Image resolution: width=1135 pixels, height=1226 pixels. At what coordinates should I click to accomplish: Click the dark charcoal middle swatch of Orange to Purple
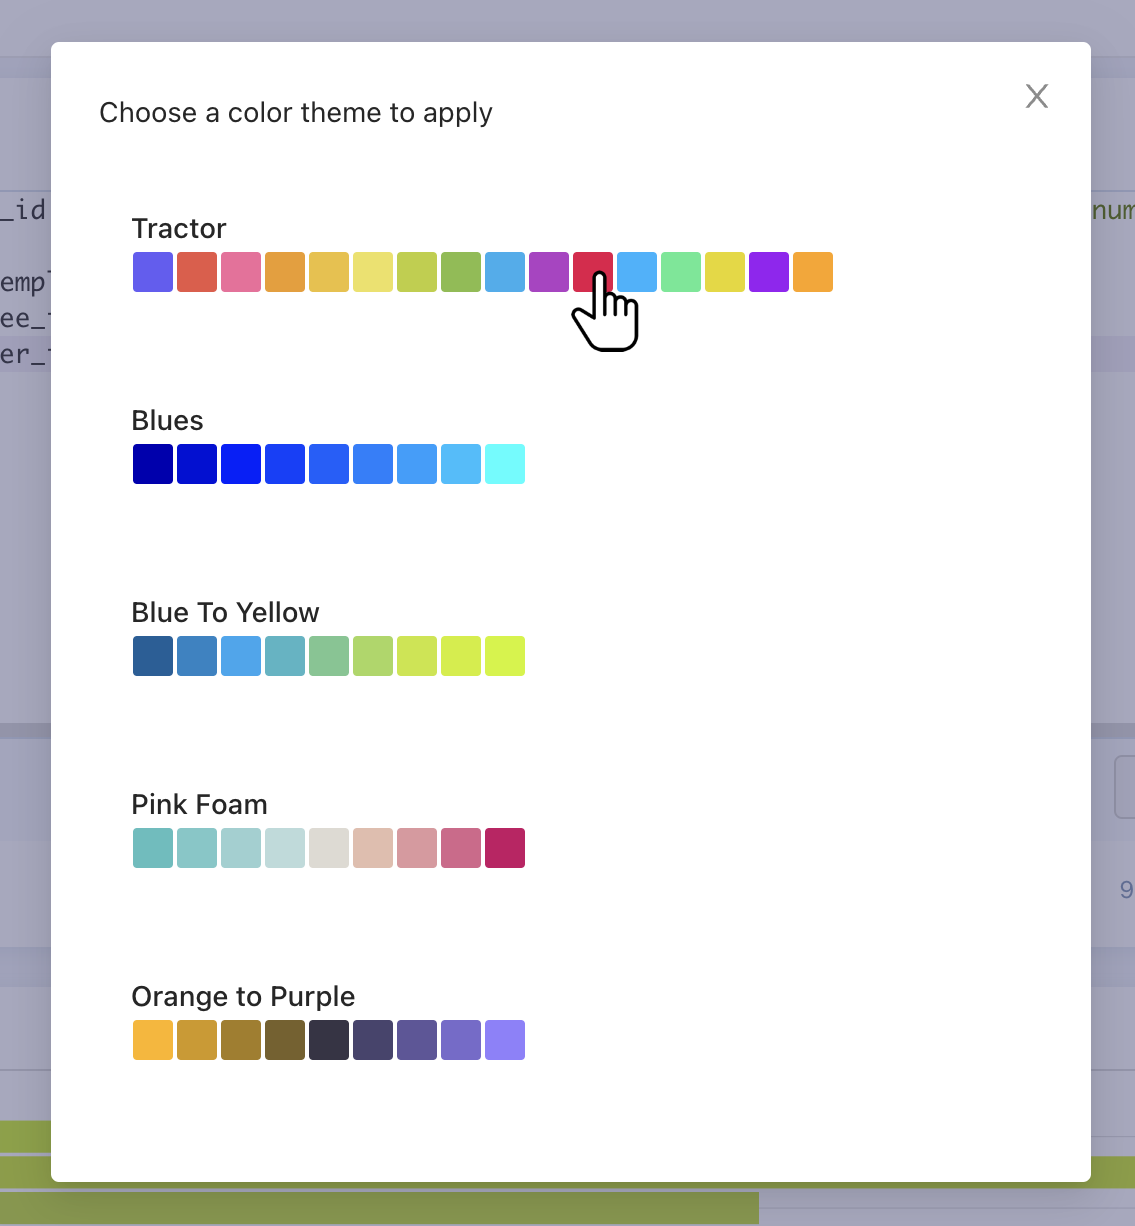(328, 1039)
